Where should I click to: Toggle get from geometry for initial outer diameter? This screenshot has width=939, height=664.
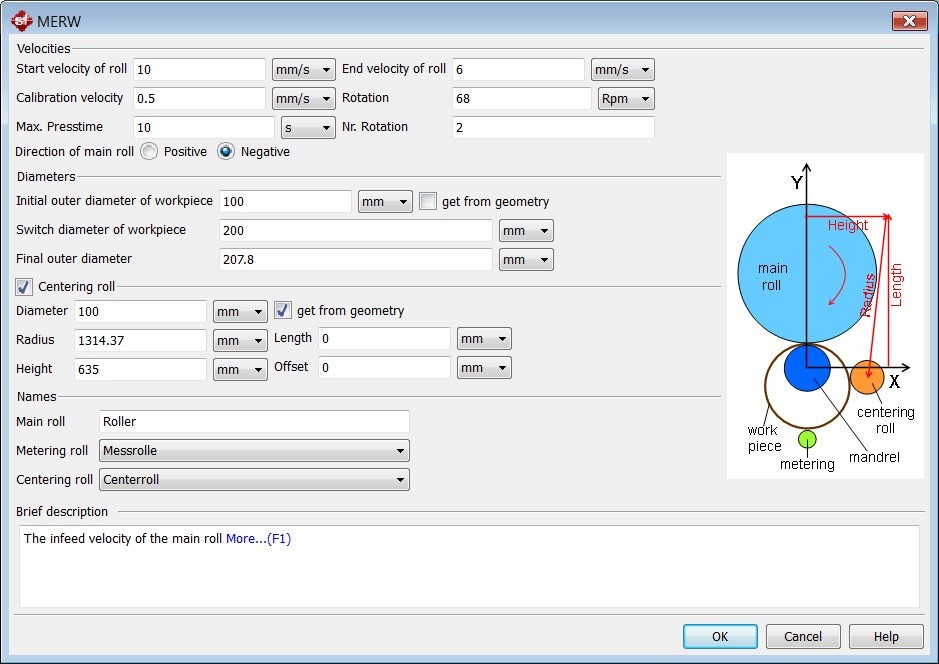click(x=428, y=201)
